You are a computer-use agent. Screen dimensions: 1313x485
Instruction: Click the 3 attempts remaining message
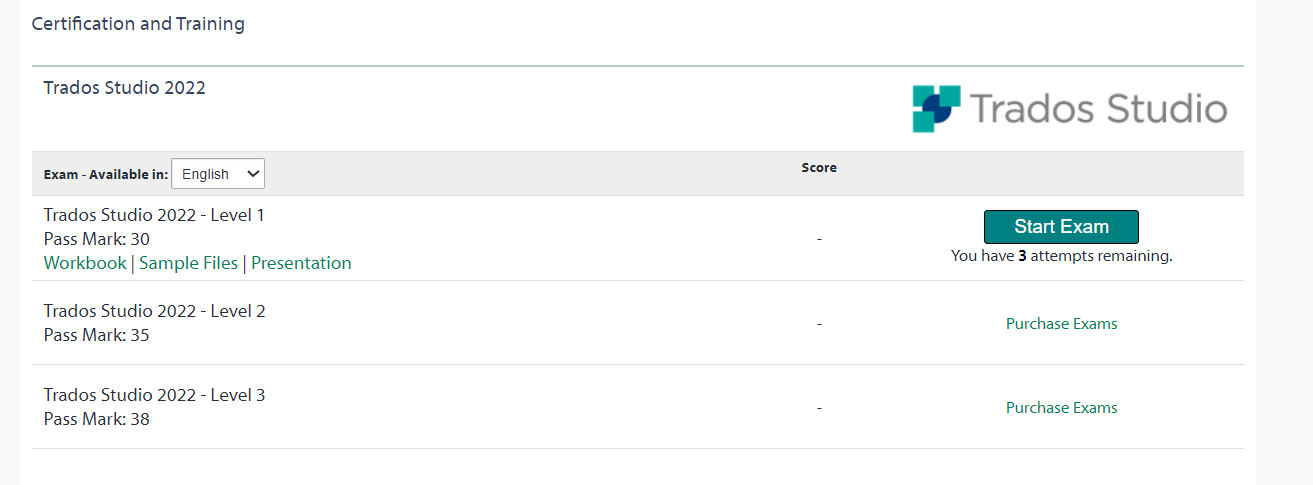1061,256
